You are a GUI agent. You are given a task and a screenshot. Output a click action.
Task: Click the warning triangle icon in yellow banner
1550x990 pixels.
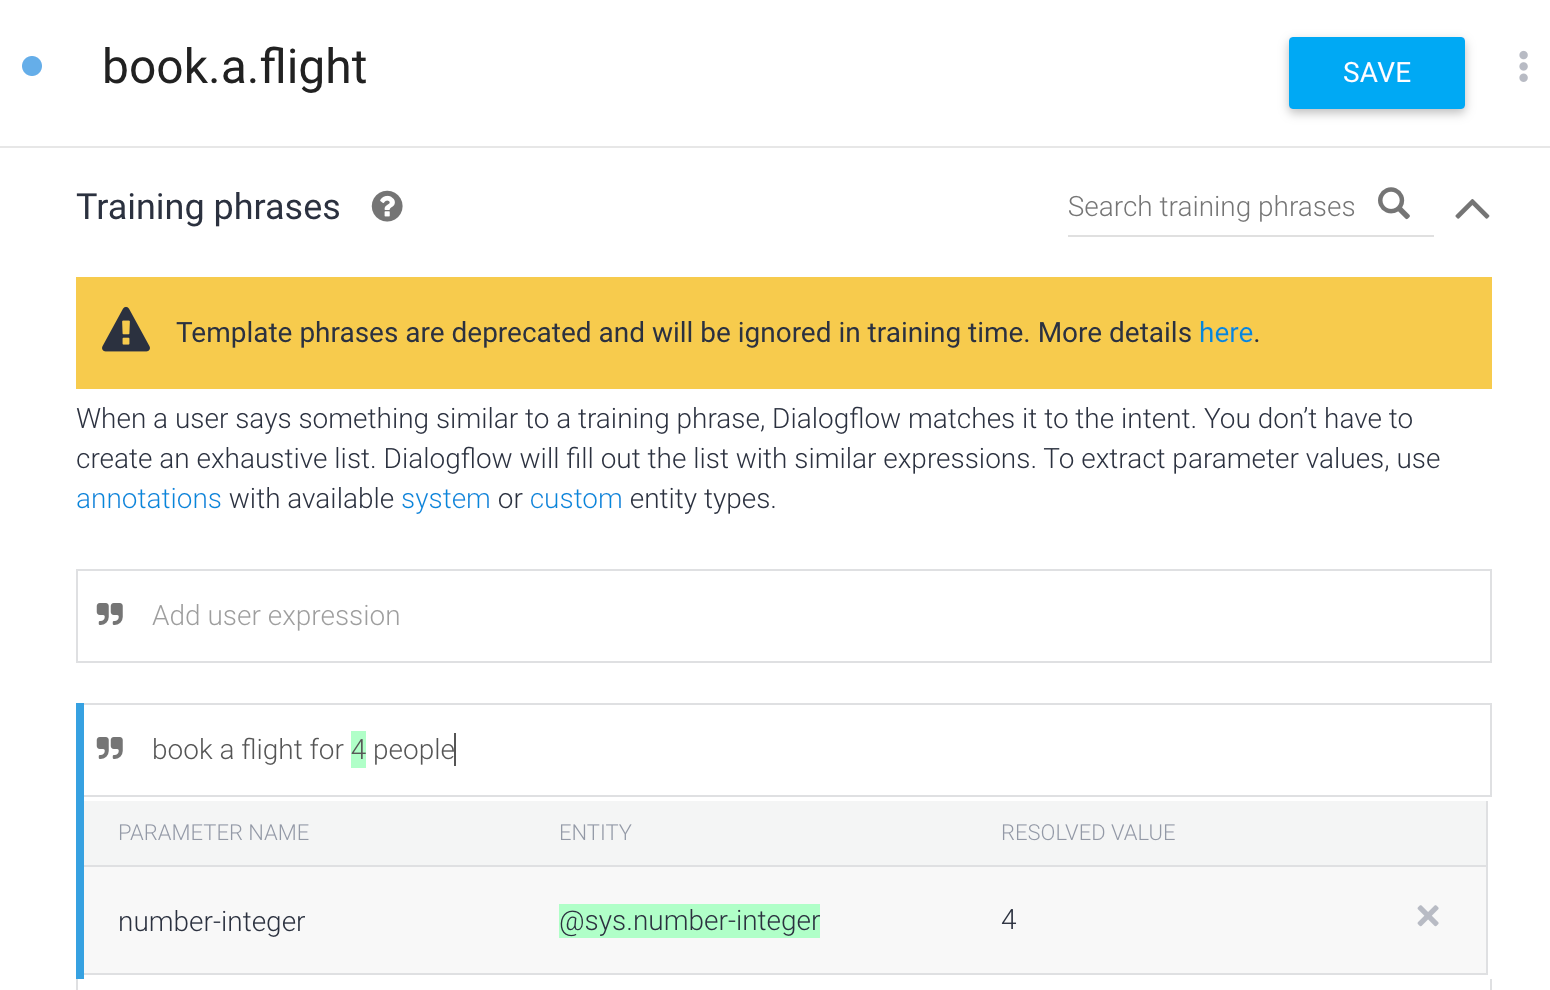(x=126, y=332)
